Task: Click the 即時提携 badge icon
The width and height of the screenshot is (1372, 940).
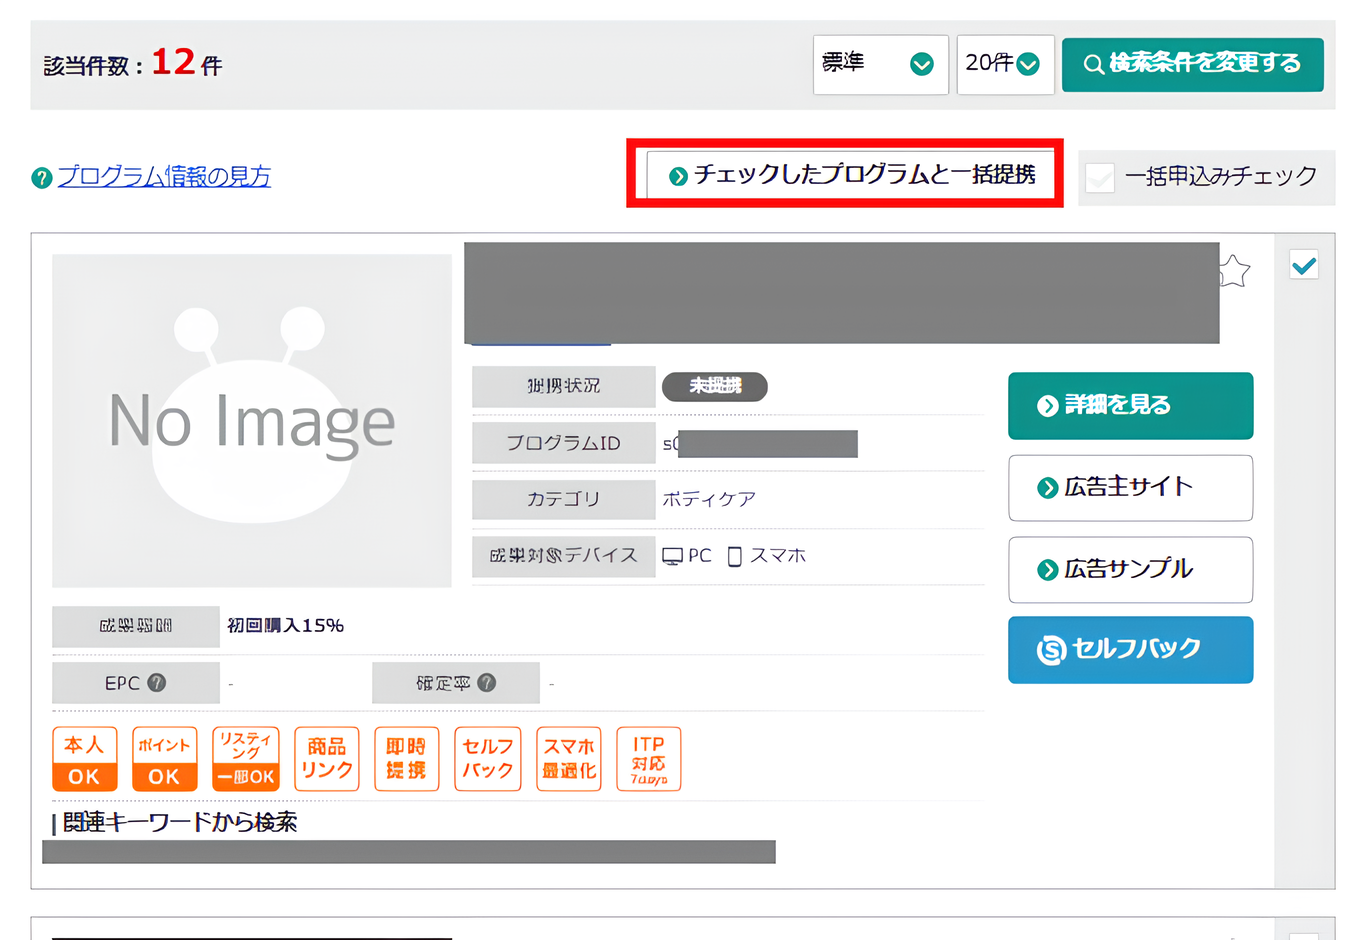Action: tap(406, 759)
